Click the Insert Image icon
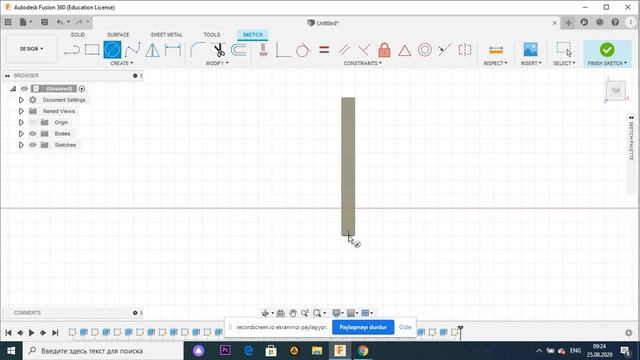Screen dimensions: 640x360 pyautogui.click(x=530, y=50)
